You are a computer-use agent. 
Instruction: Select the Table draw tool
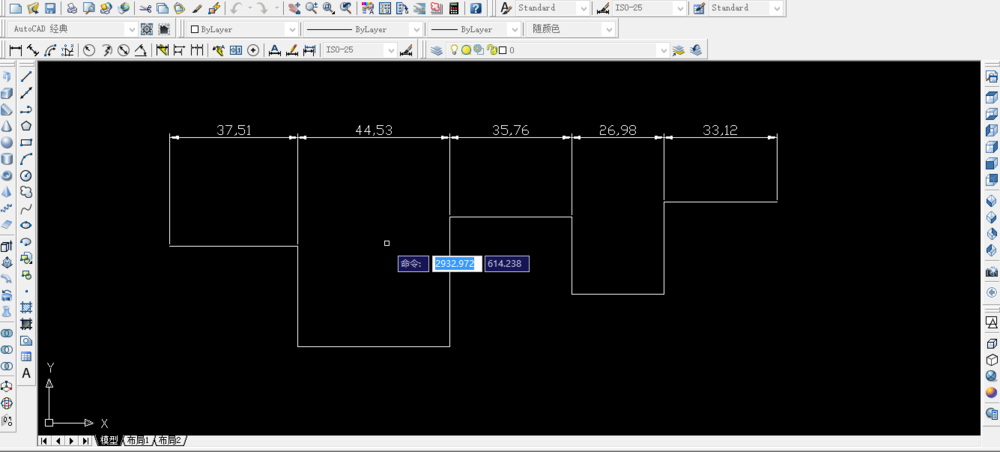point(26,357)
